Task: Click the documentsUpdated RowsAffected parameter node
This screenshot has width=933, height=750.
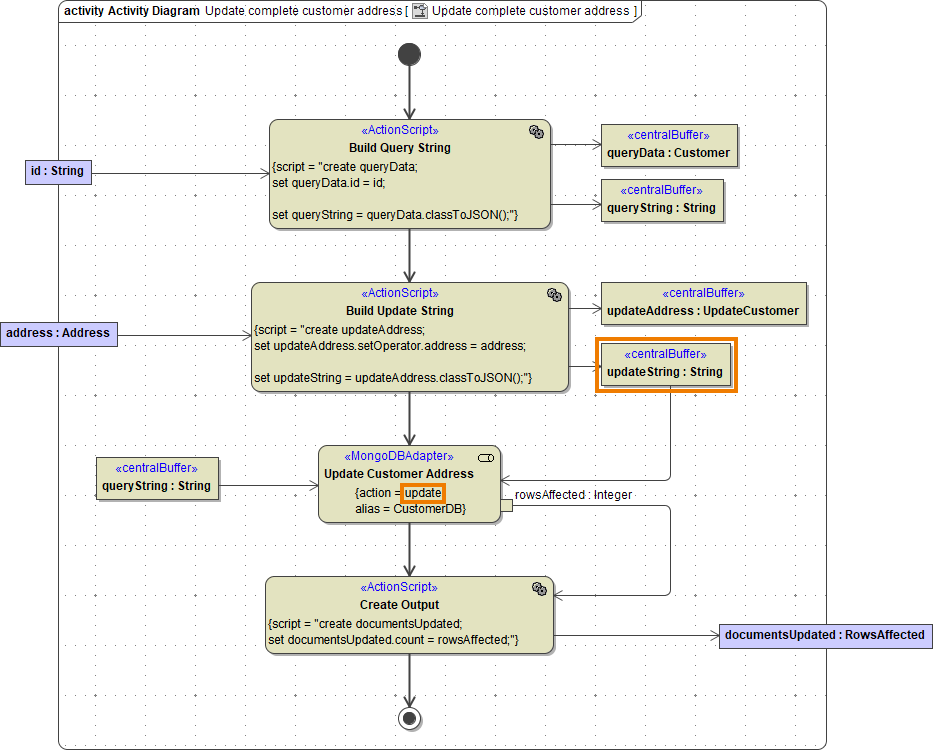Action: point(825,635)
